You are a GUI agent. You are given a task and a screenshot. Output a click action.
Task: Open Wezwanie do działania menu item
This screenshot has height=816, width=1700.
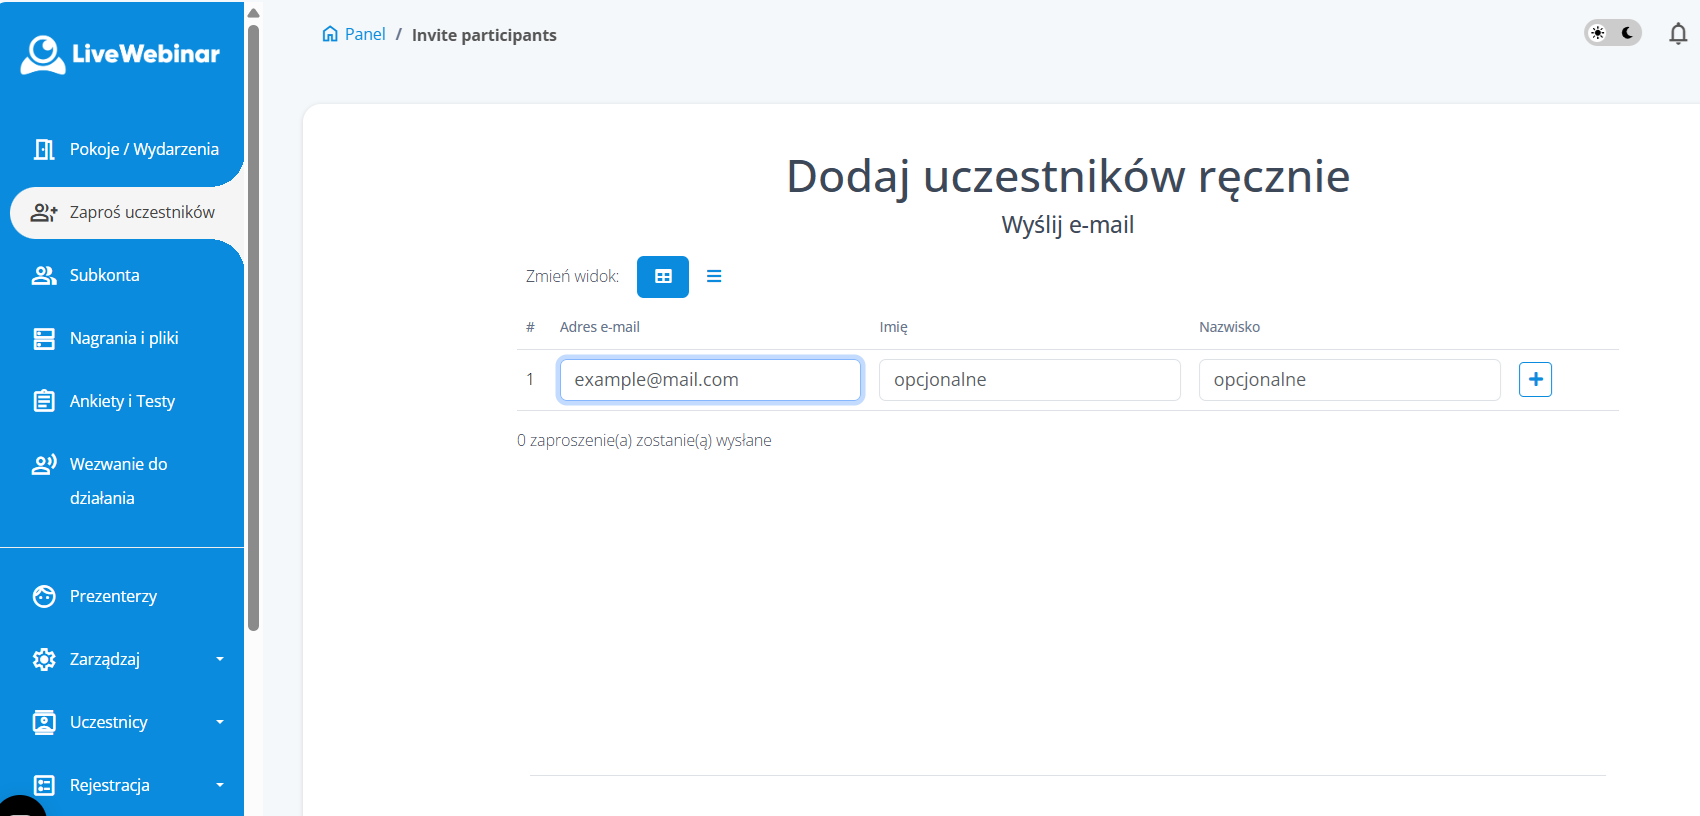coord(118,480)
